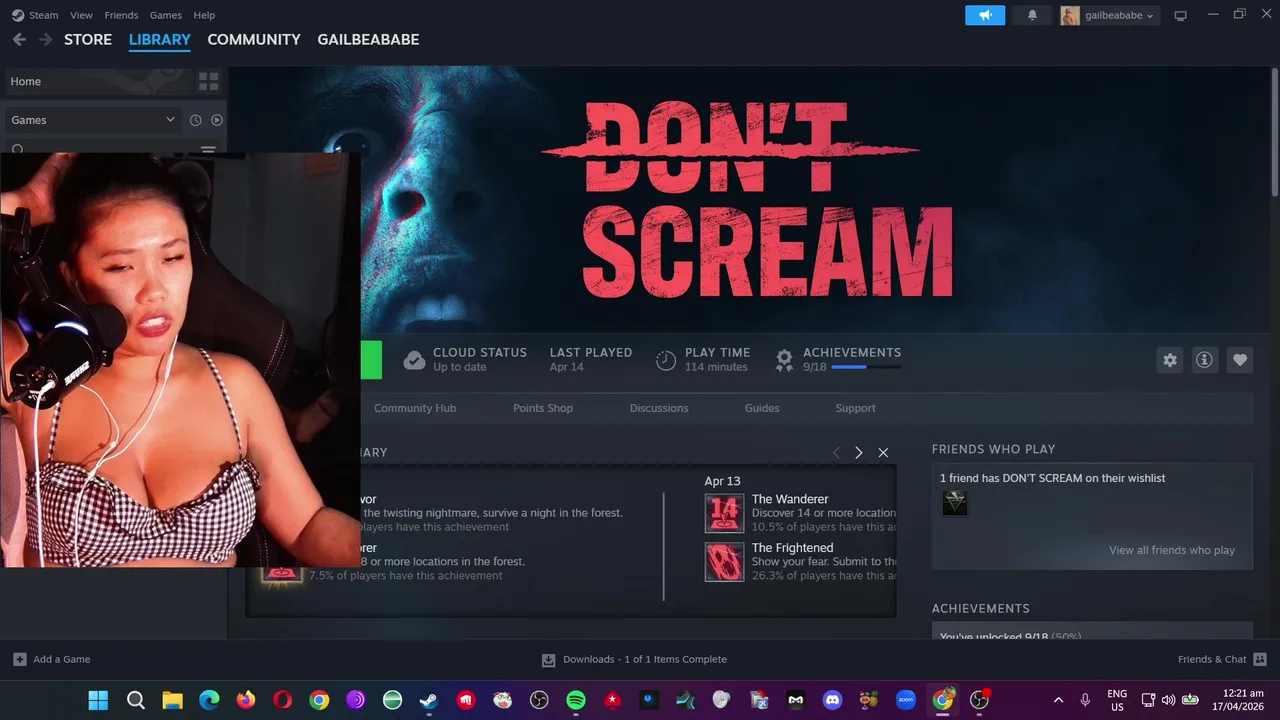Click The Frightened achievement icon
The height and width of the screenshot is (720, 1280).
(724, 562)
